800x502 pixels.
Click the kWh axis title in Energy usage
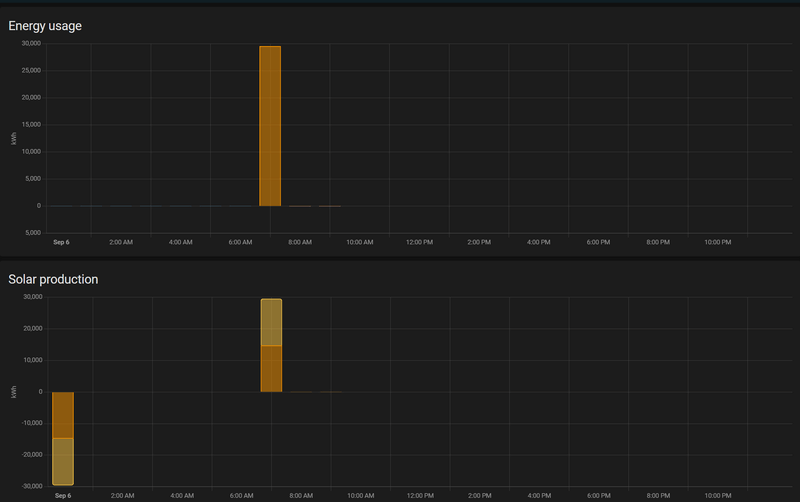pos(14,138)
